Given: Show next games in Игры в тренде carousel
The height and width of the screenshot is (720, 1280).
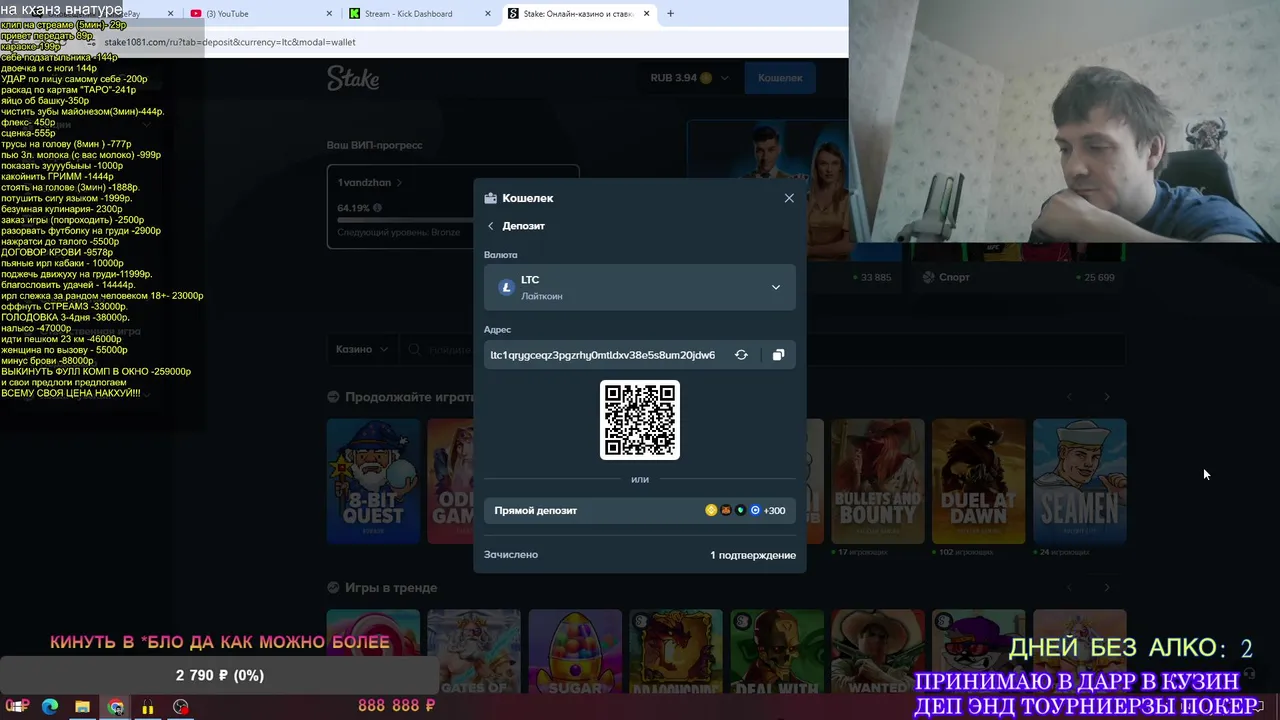Looking at the screenshot, I should click(1106, 588).
